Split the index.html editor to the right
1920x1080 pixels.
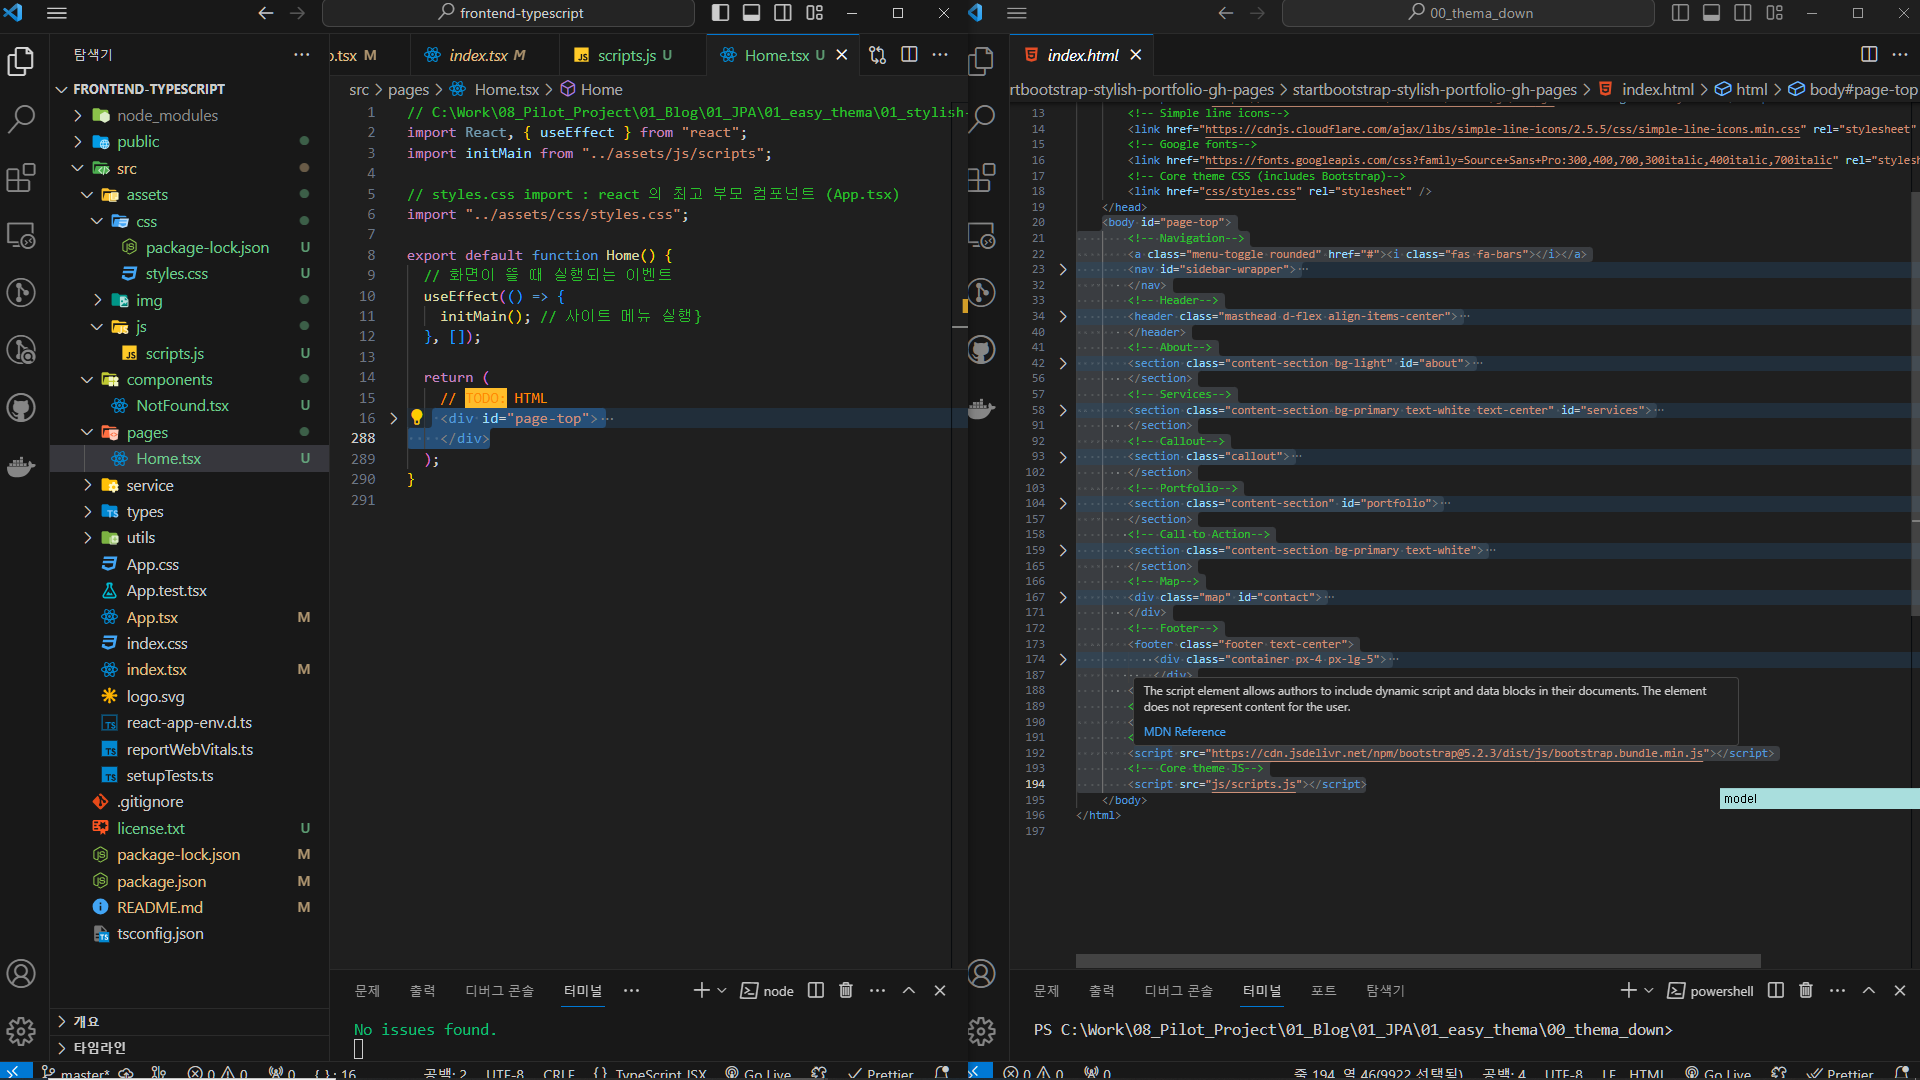pyautogui.click(x=1869, y=55)
